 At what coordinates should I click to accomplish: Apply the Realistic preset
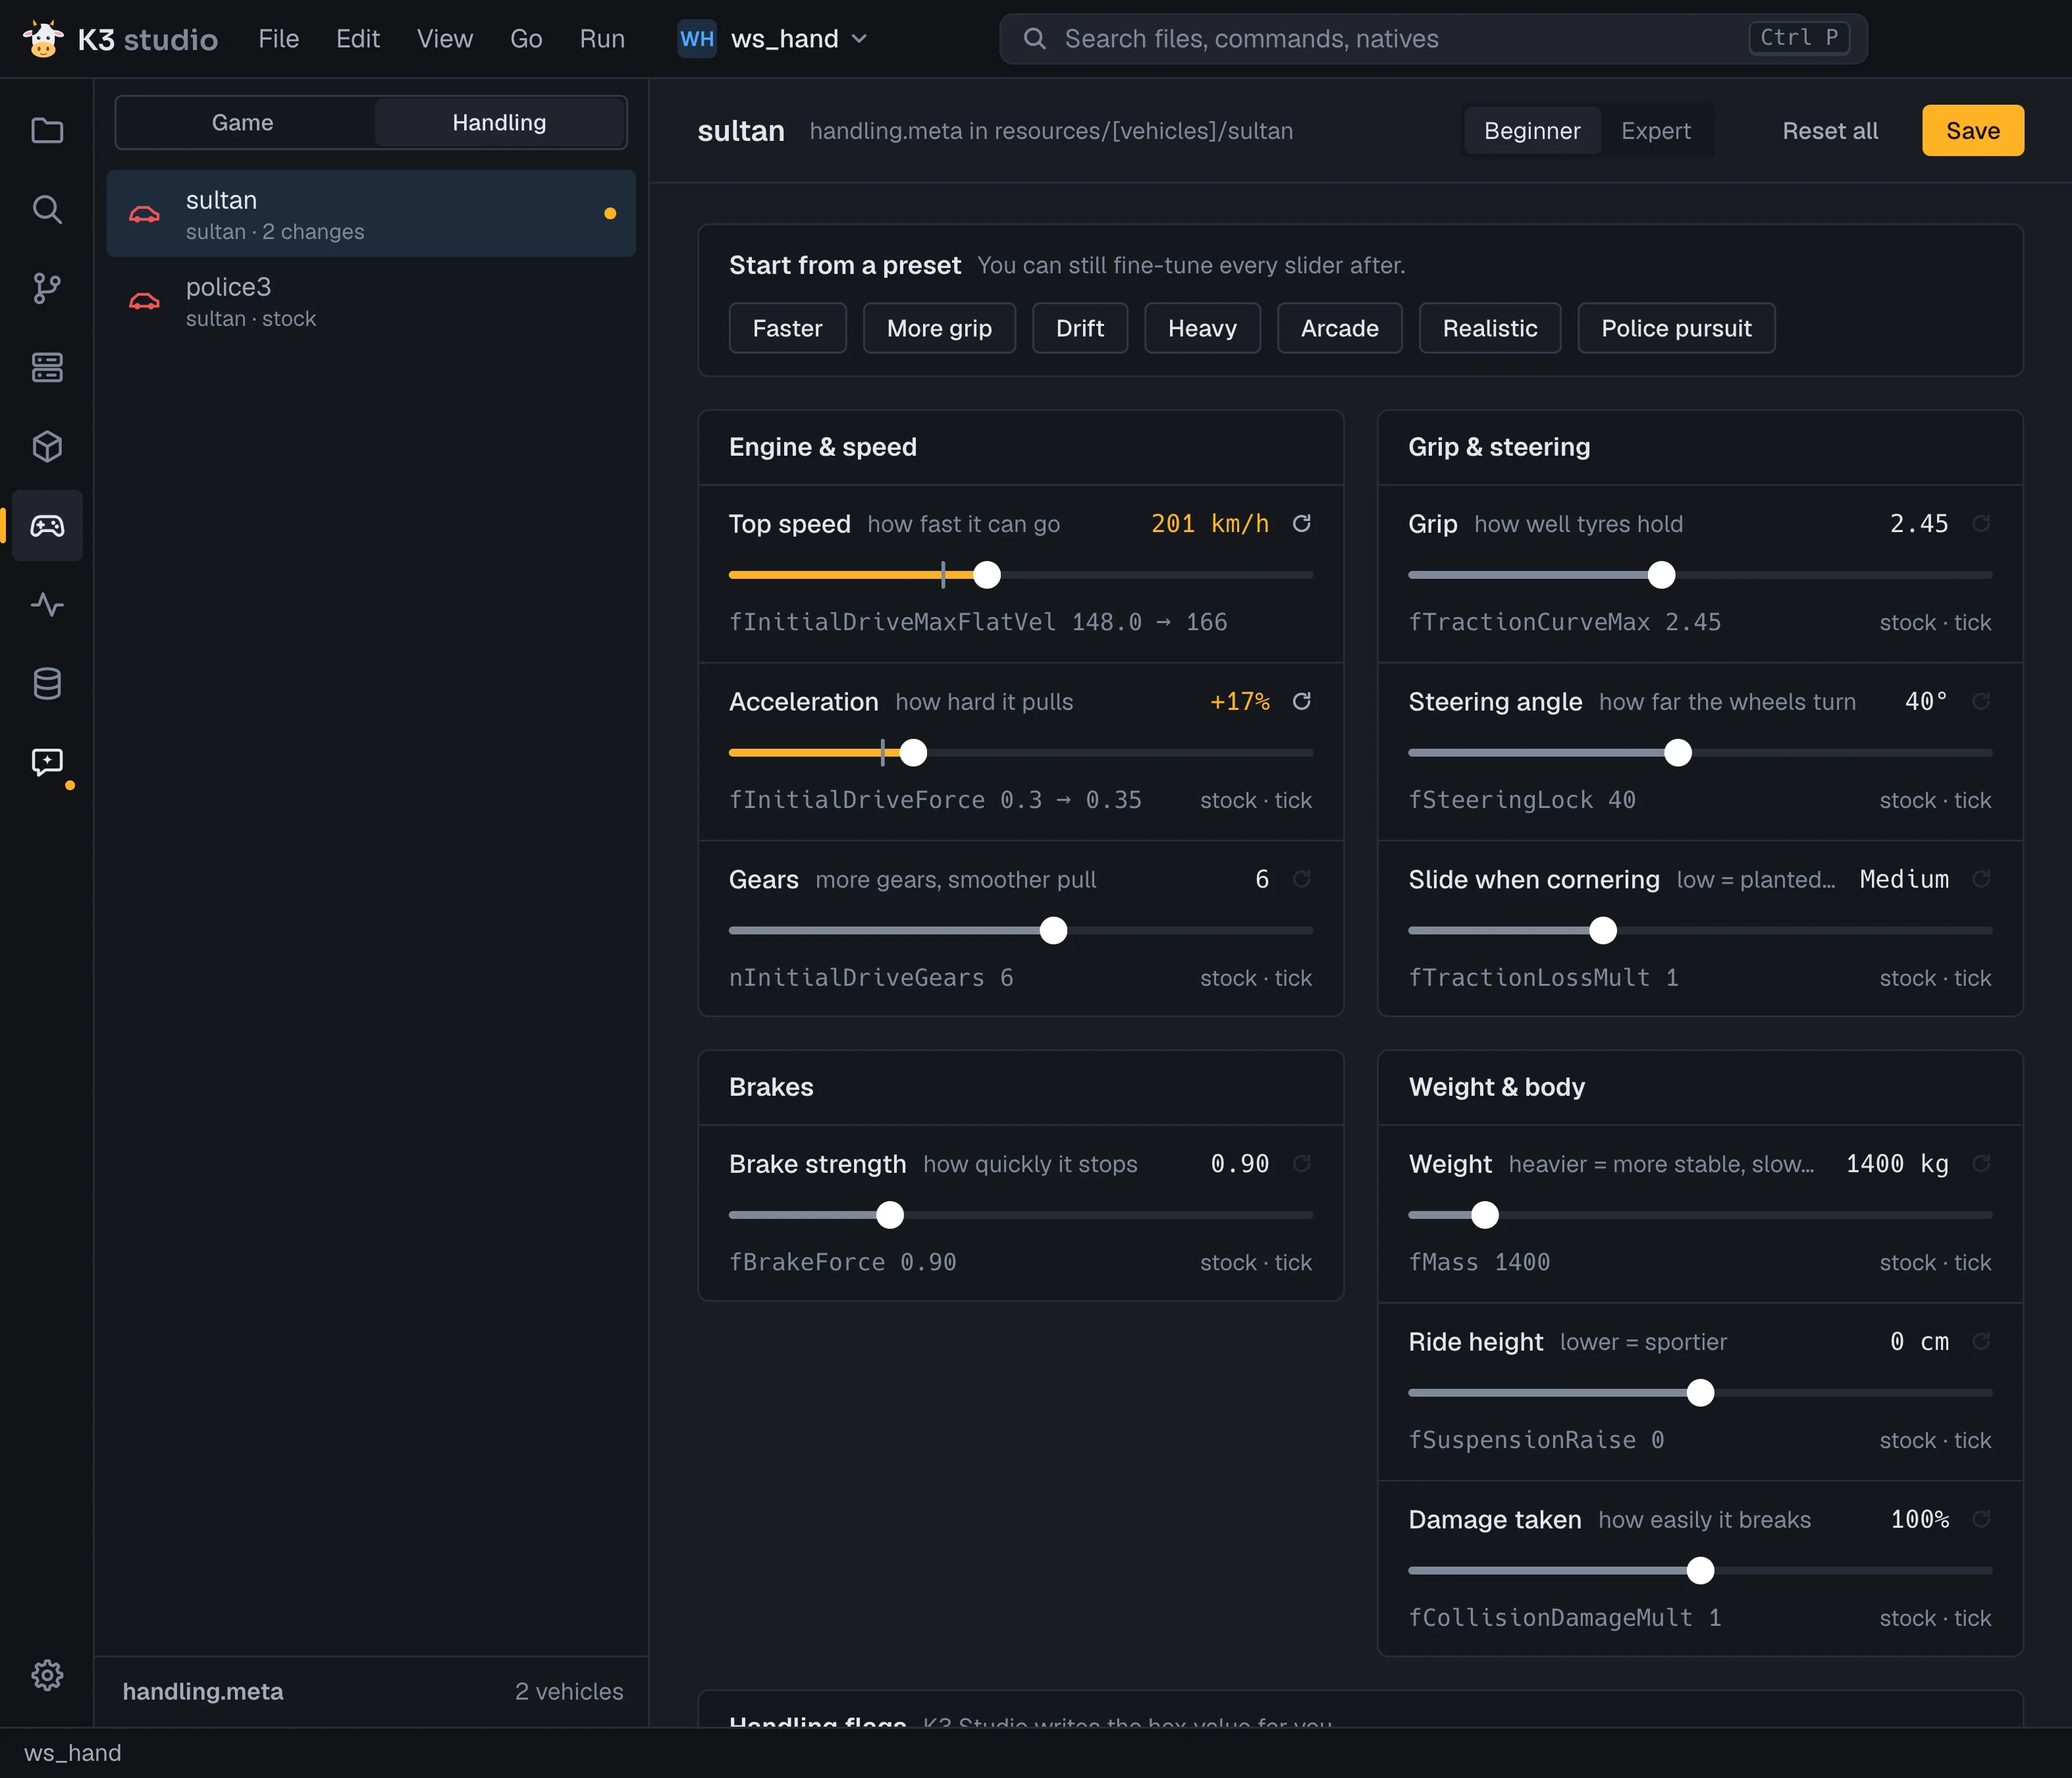(1489, 328)
